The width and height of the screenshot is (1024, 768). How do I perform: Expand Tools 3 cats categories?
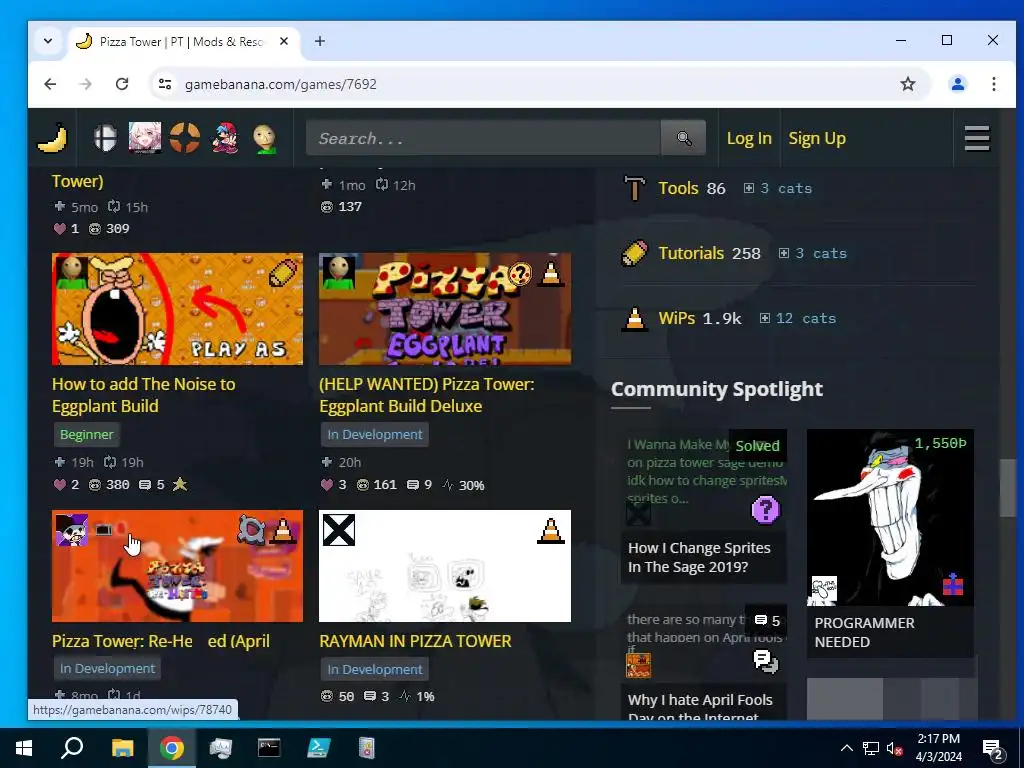click(x=778, y=188)
